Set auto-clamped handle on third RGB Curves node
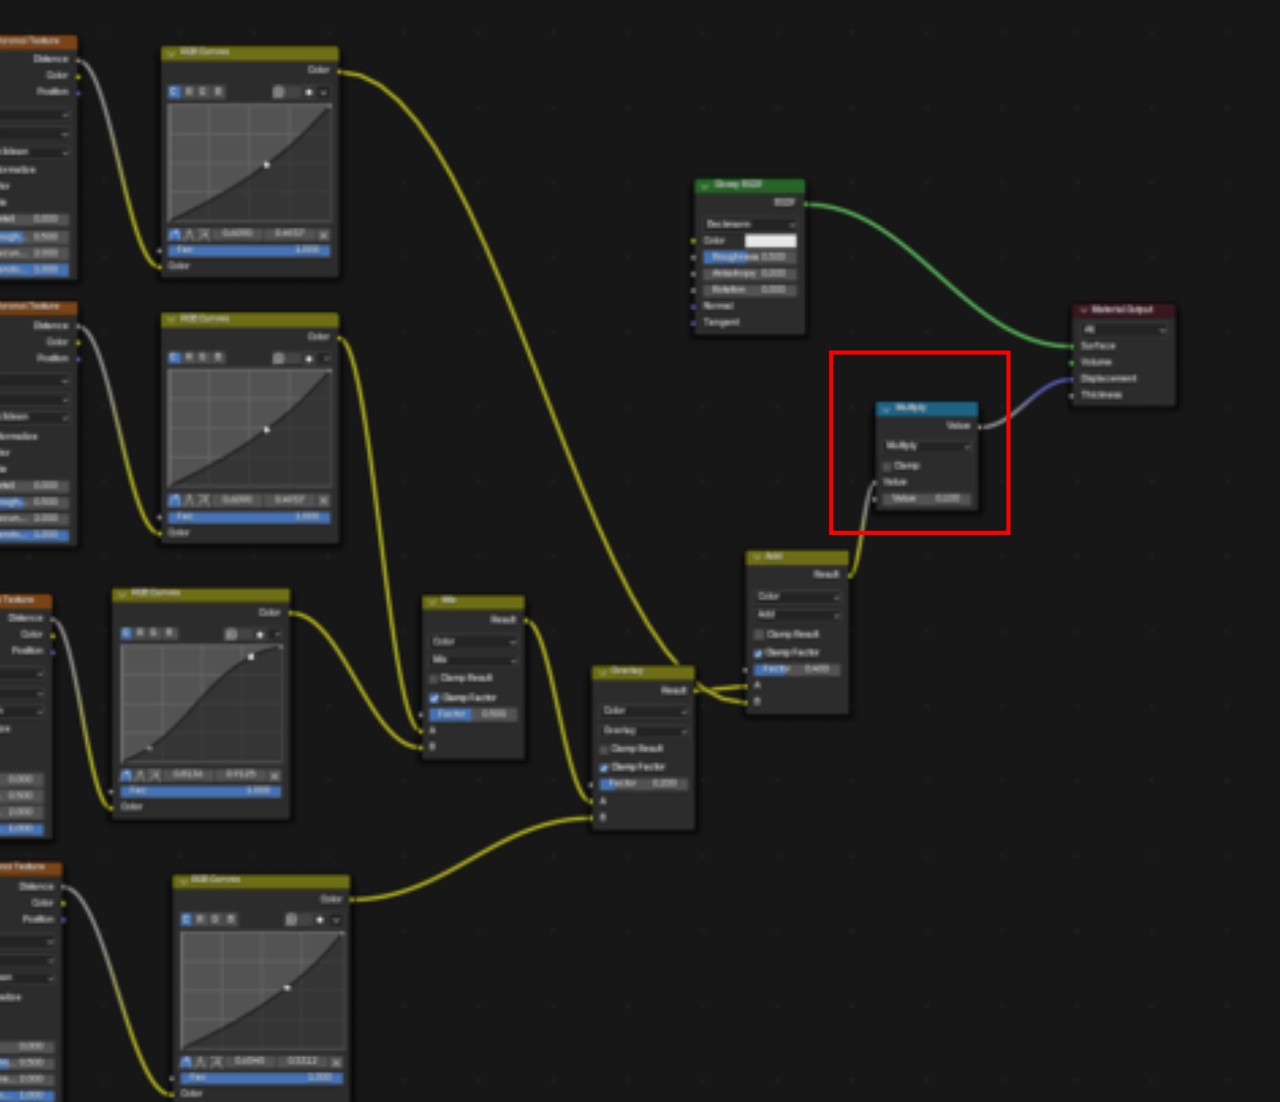 (x=156, y=775)
